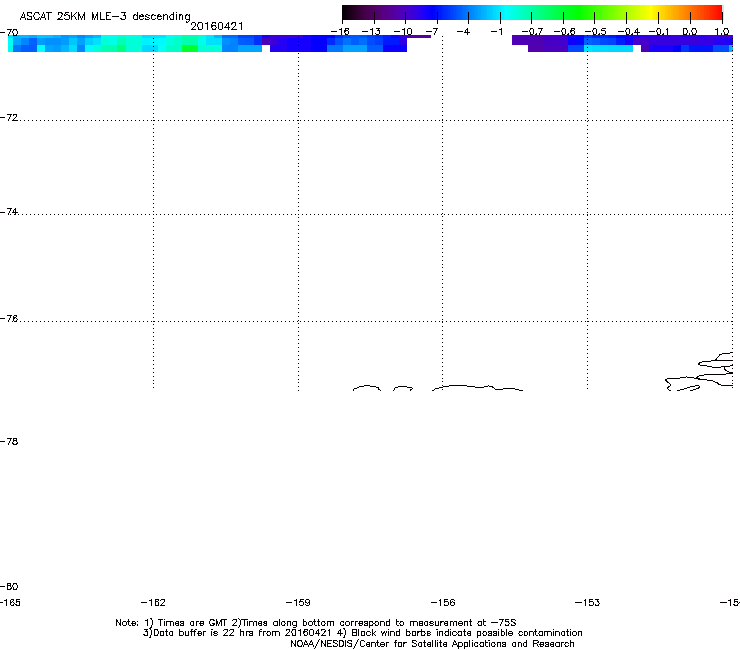Click the "-4" color scale label
The width and height of the screenshot is (740, 650).
coord(463,32)
